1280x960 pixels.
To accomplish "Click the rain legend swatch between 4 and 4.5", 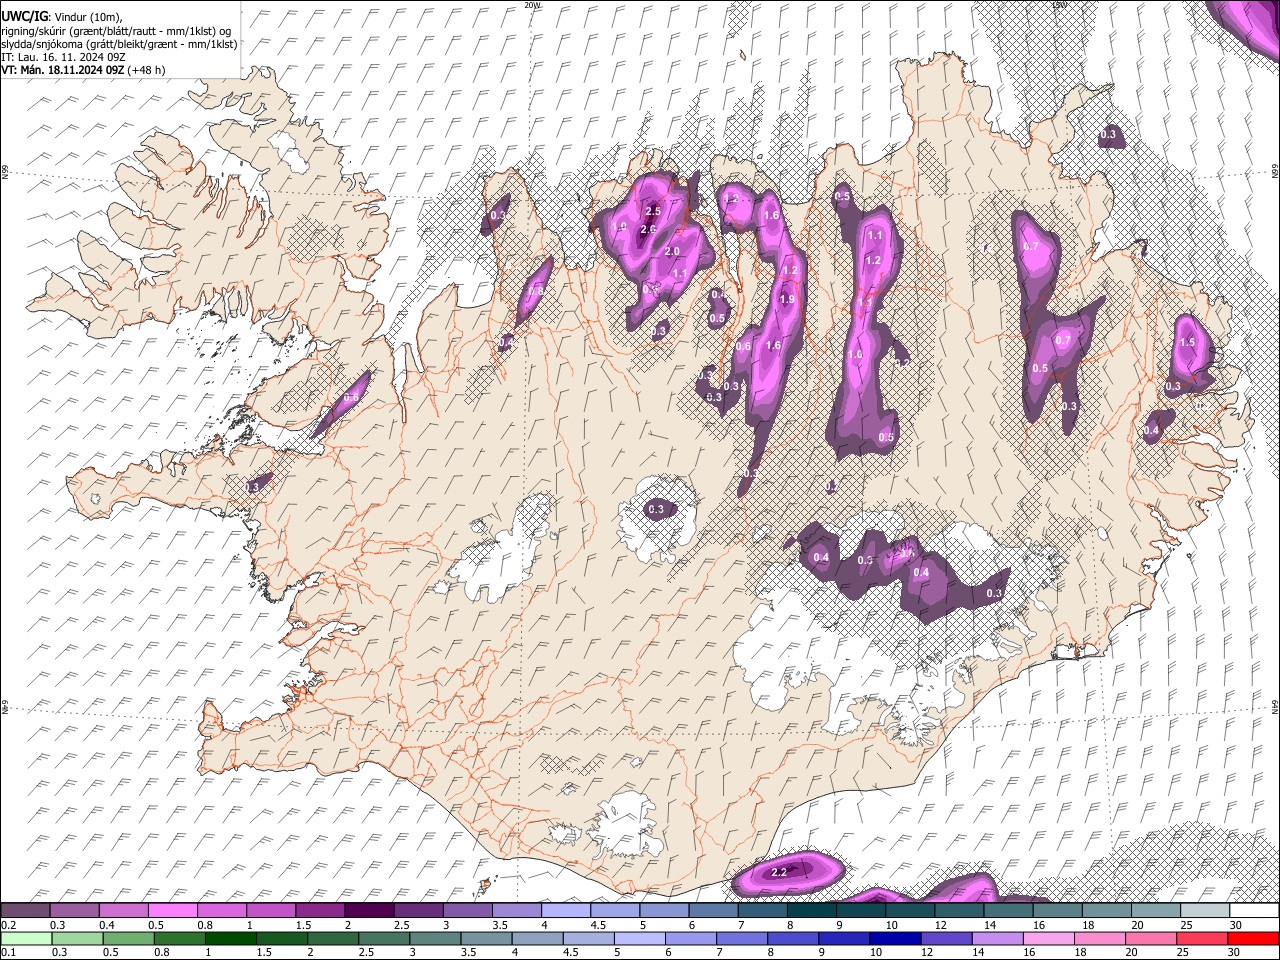I will tap(537, 938).
